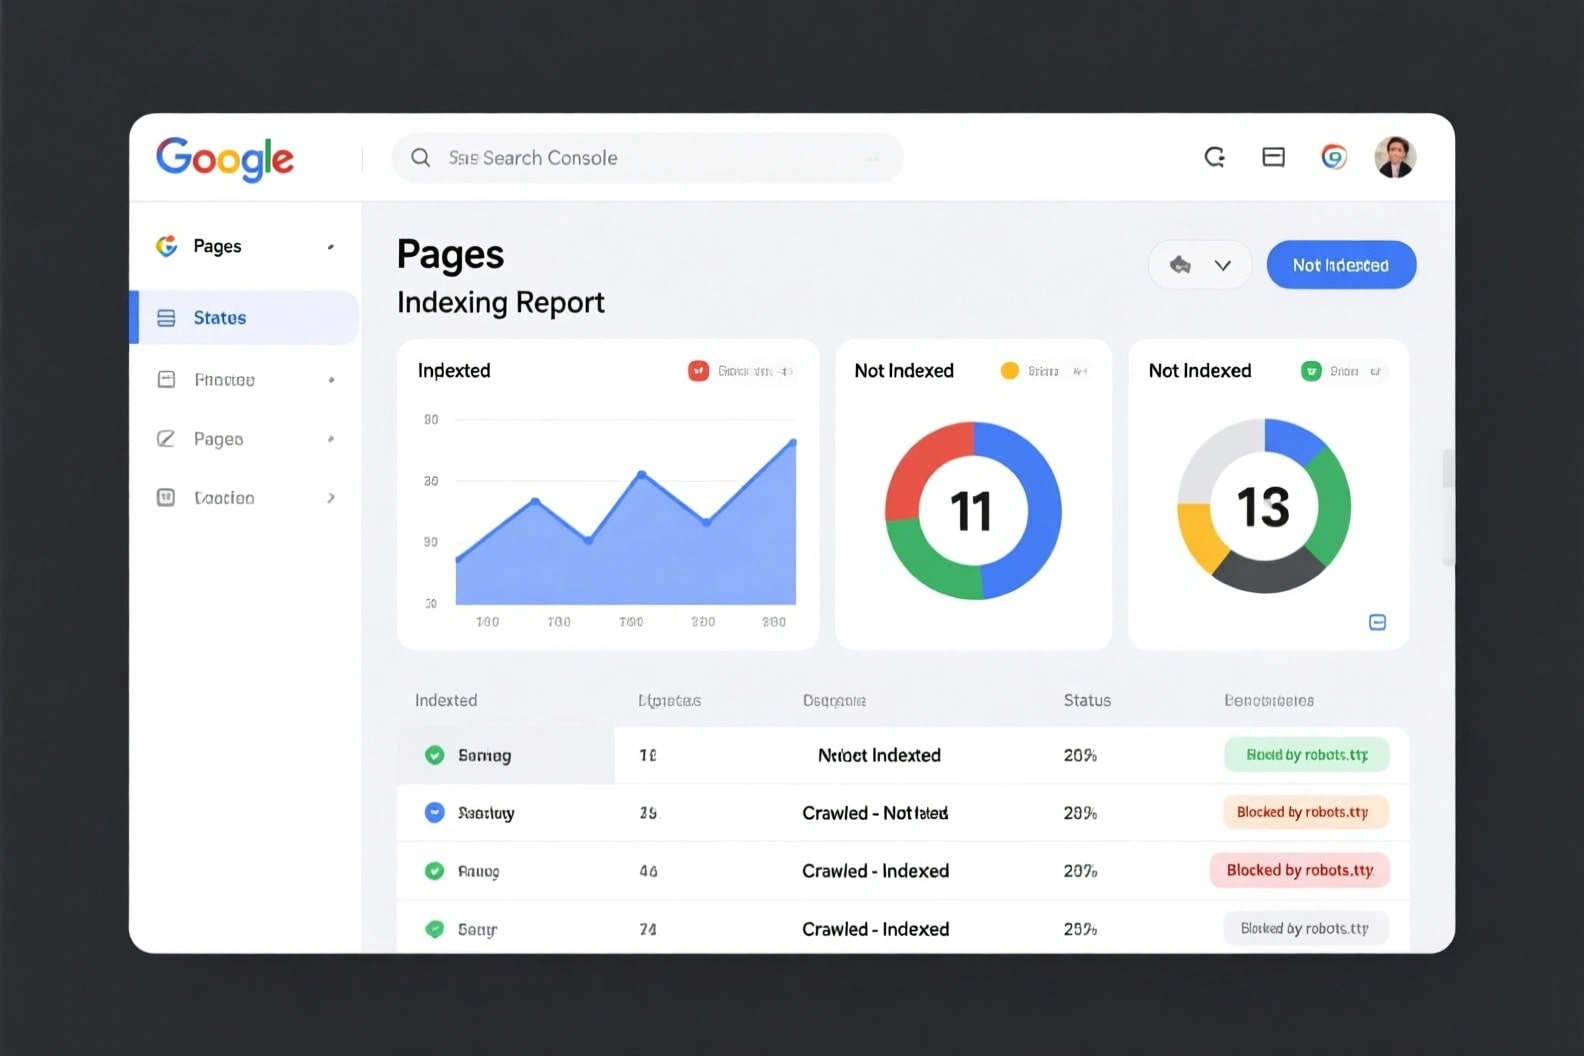The image size is (1584, 1056).
Task: Click the Google logo
Action: (x=225, y=158)
